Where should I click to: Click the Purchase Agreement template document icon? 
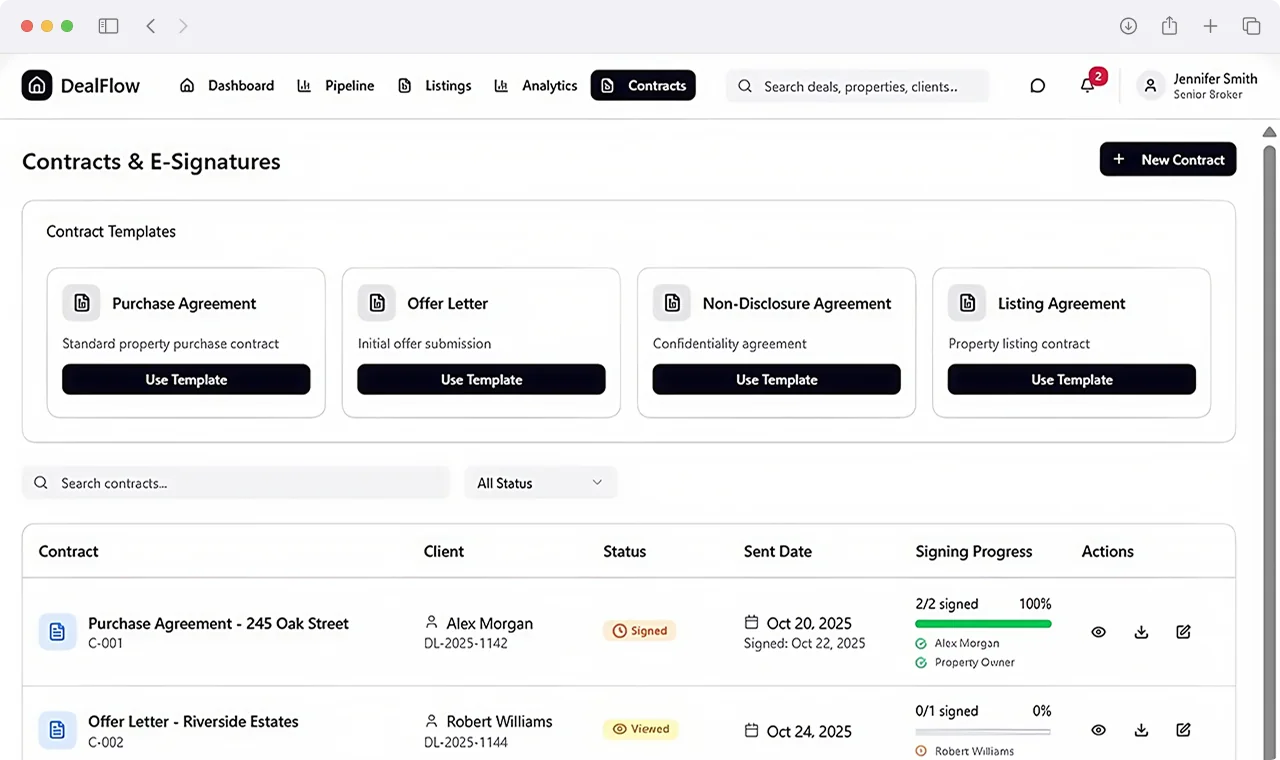(81, 303)
